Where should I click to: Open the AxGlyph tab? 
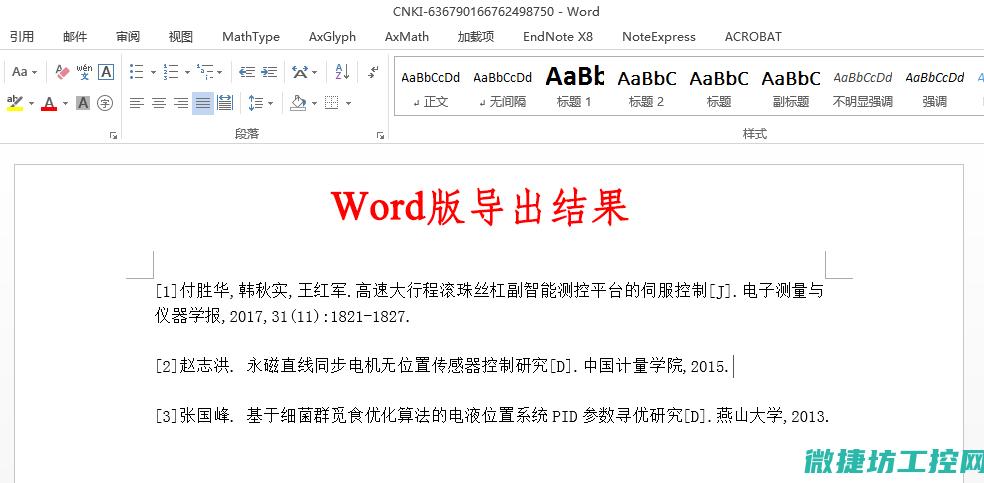click(333, 37)
